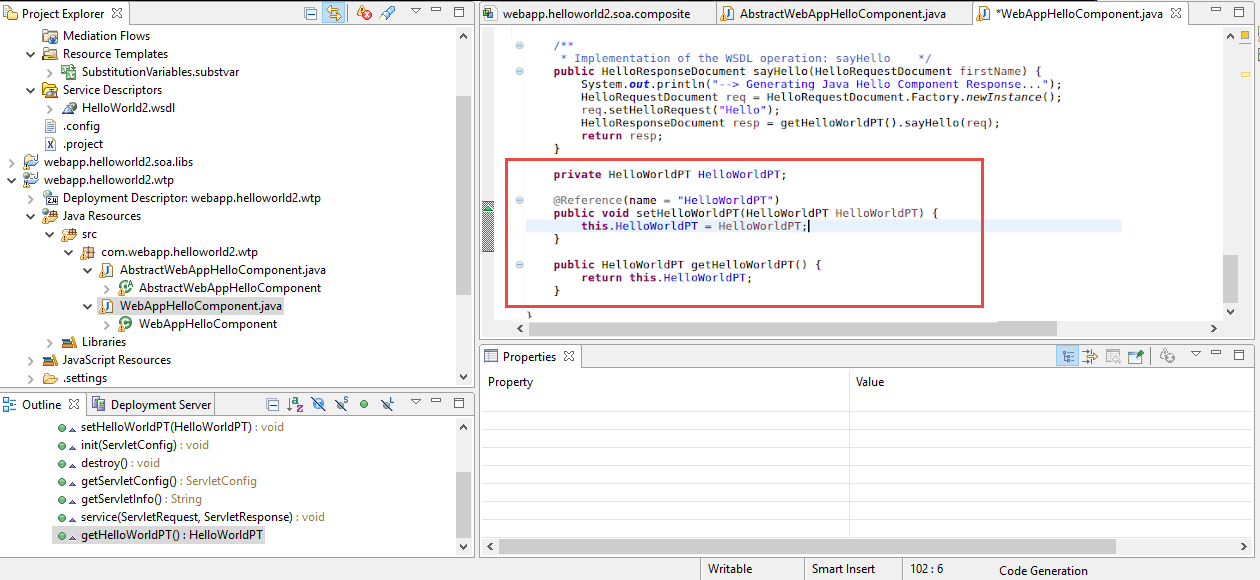Click the Property column header
The image size is (1260, 580).
pos(510,382)
